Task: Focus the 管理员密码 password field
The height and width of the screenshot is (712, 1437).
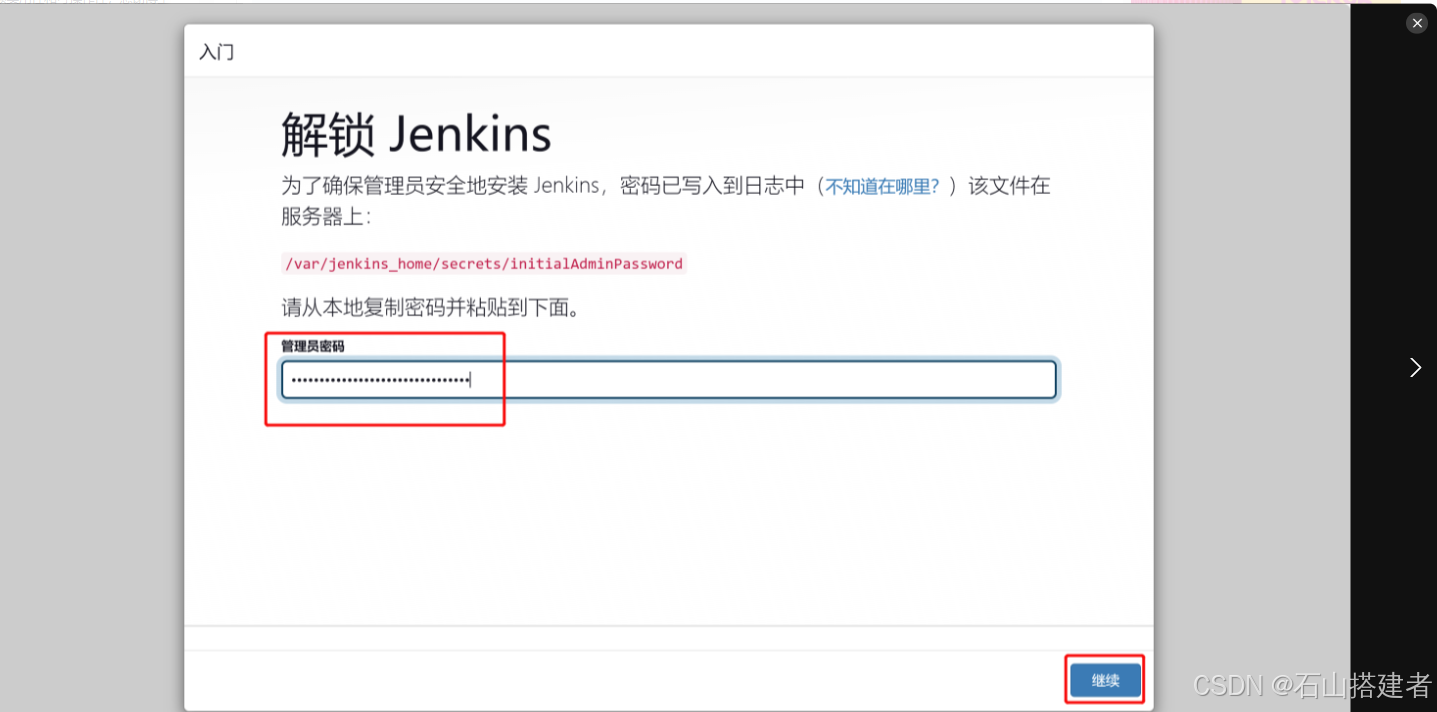Action: pyautogui.click(x=668, y=380)
